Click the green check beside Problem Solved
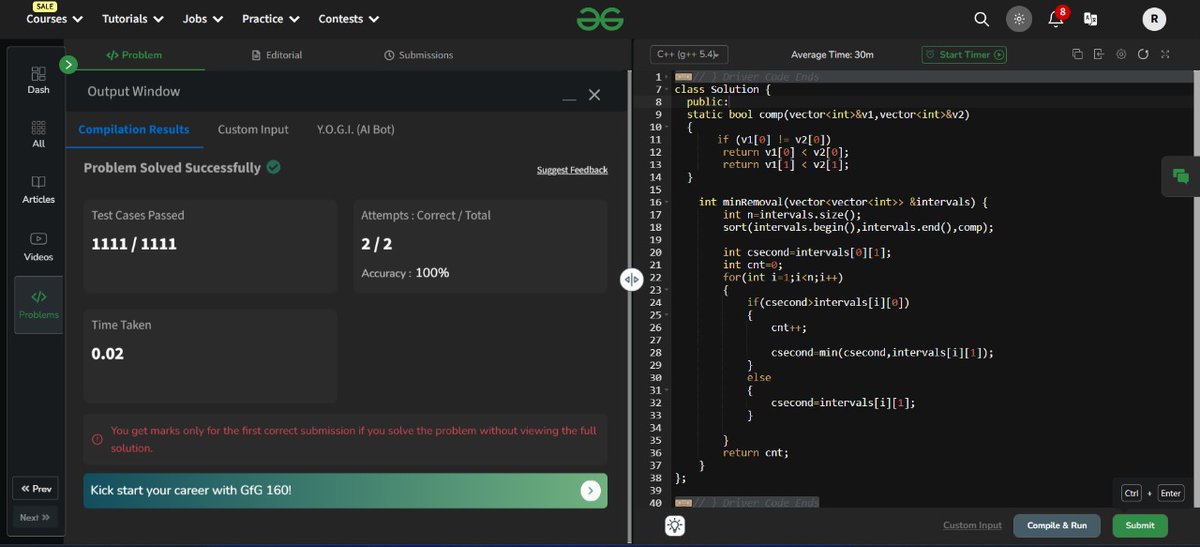1200x547 pixels. pyautogui.click(x=274, y=167)
